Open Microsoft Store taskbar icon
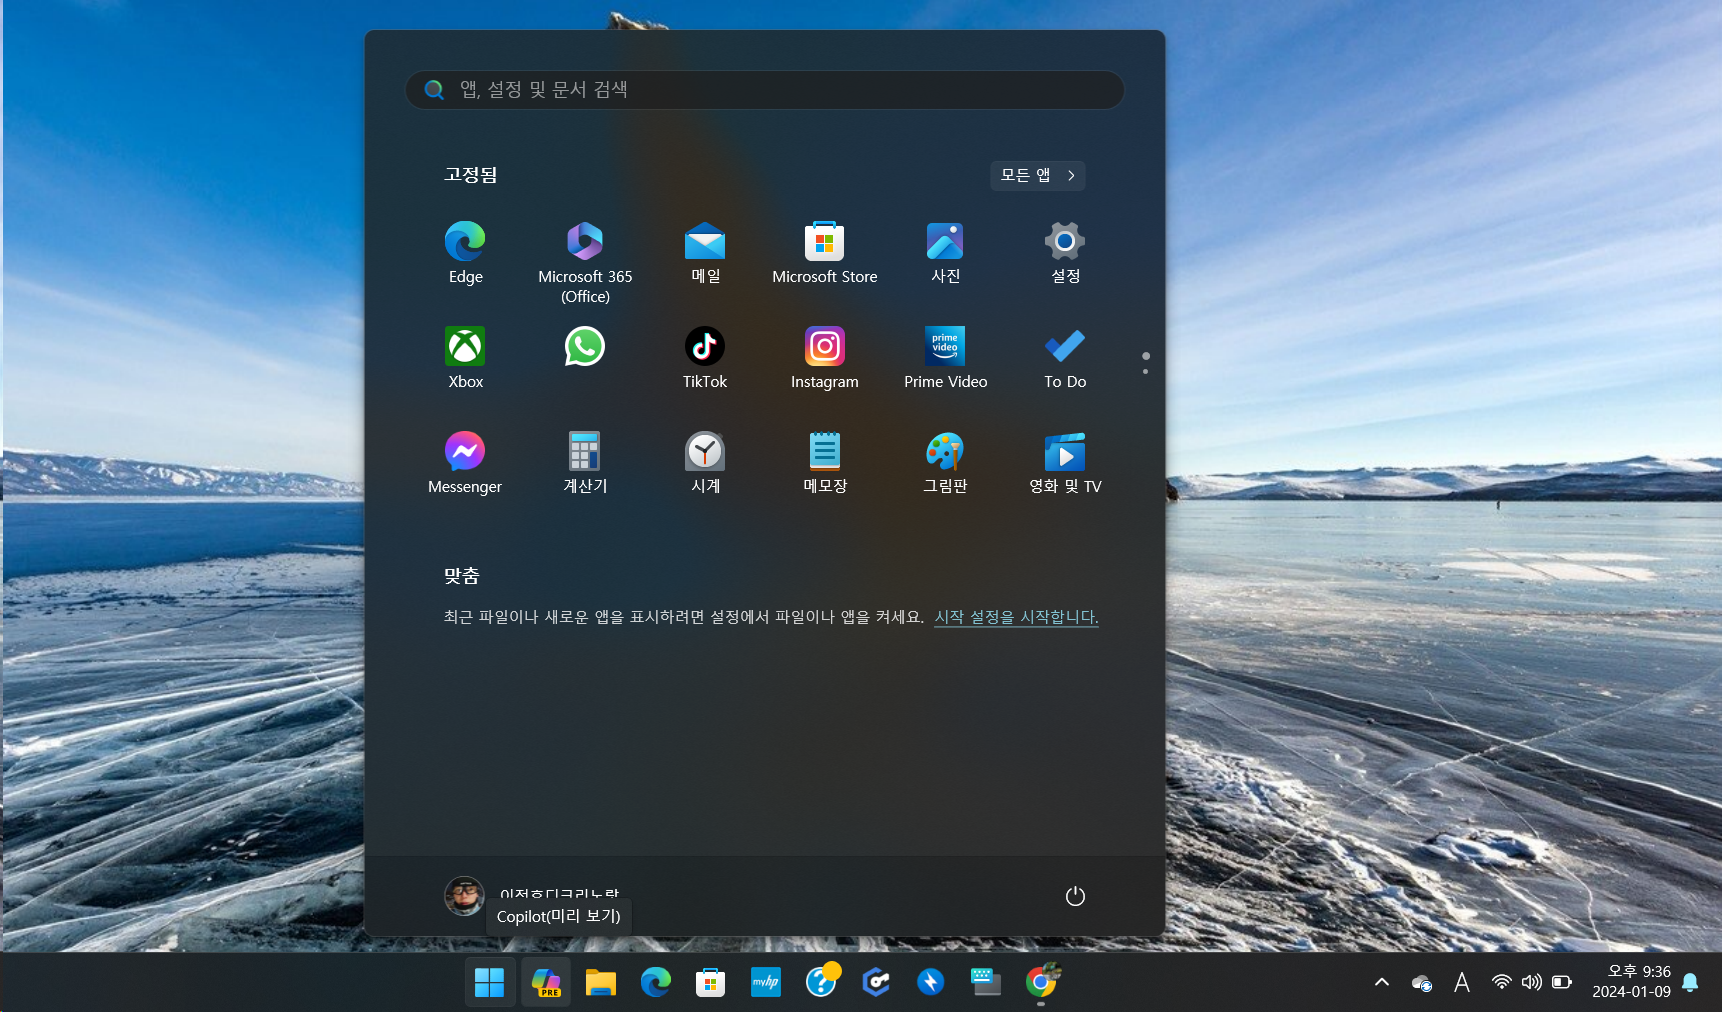 click(x=710, y=982)
